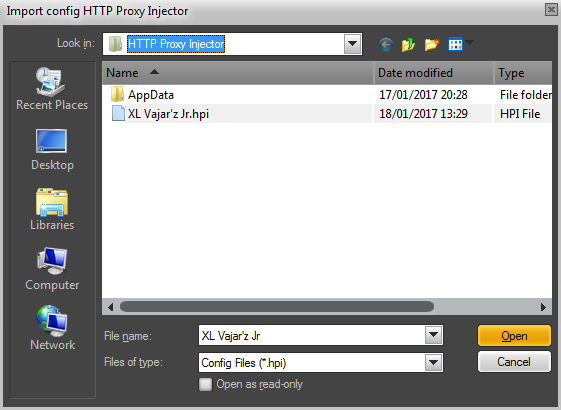Select the AppData folder name
Image resolution: width=561 pixels, height=410 pixels.
(151, 95)
